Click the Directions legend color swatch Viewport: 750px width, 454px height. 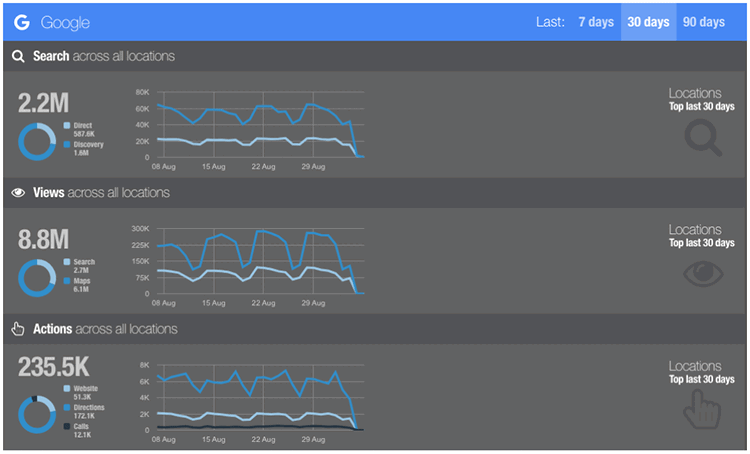click(x=67, y=407)
